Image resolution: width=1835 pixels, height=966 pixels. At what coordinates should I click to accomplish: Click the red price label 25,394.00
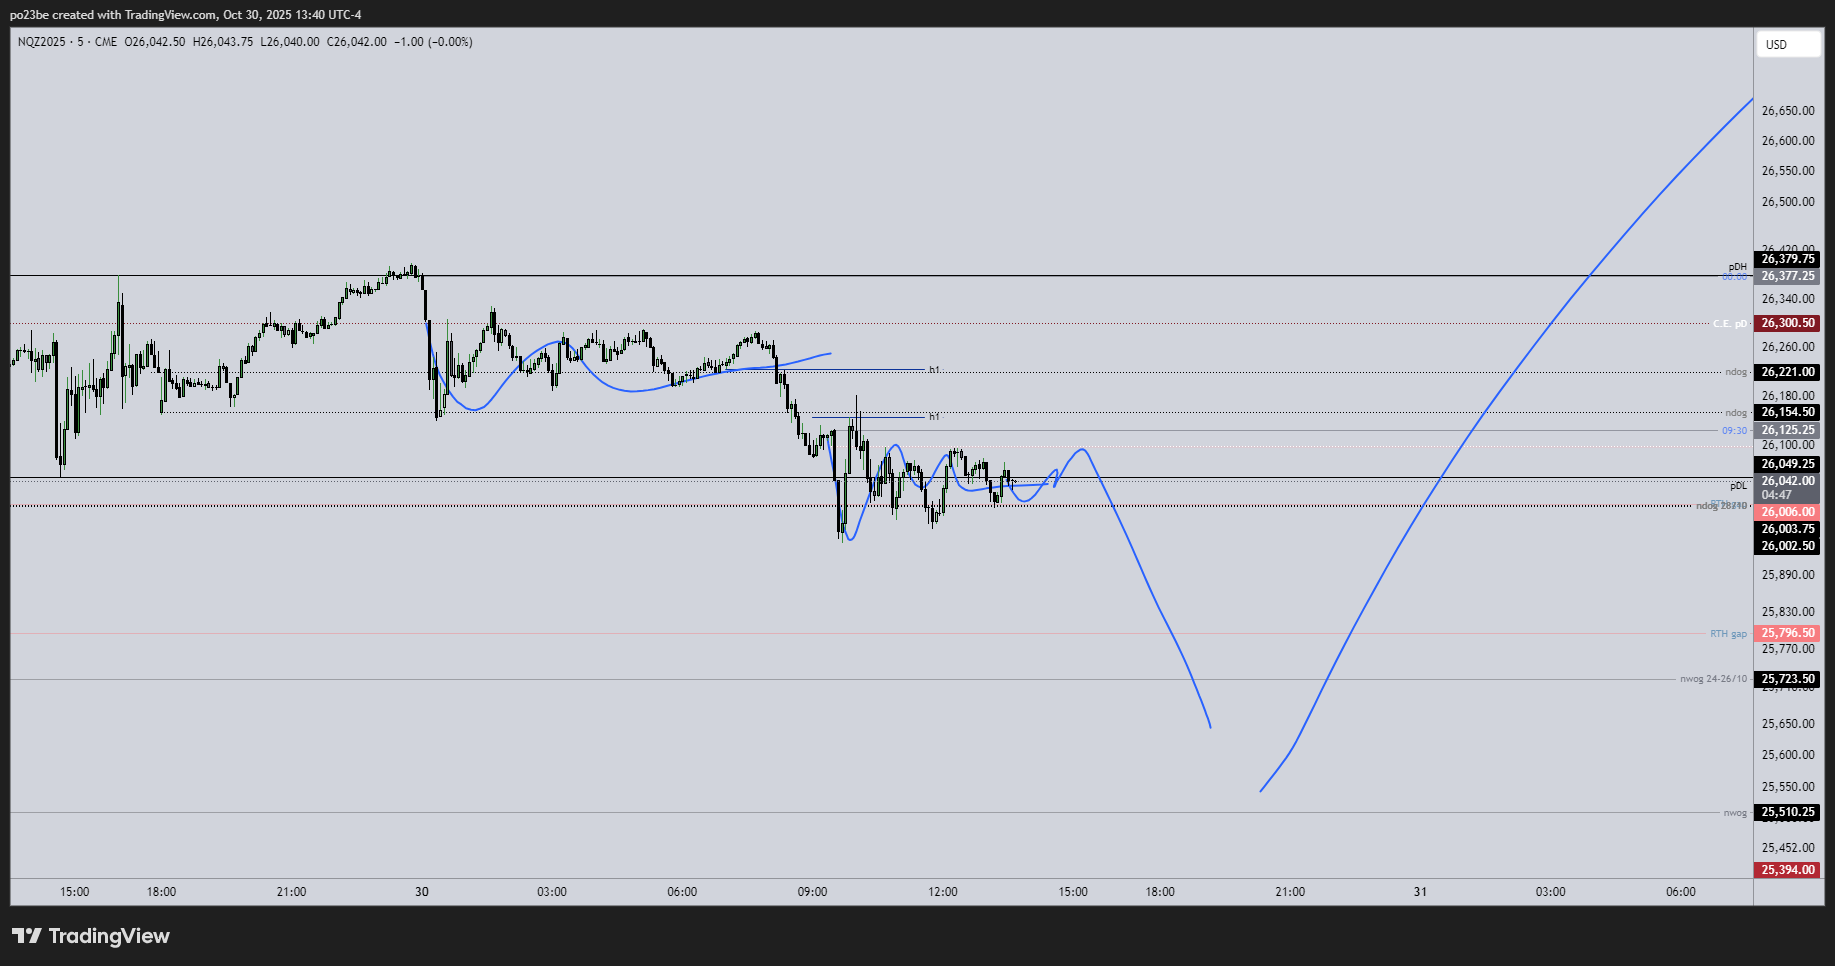click(x=1789, y=870)
